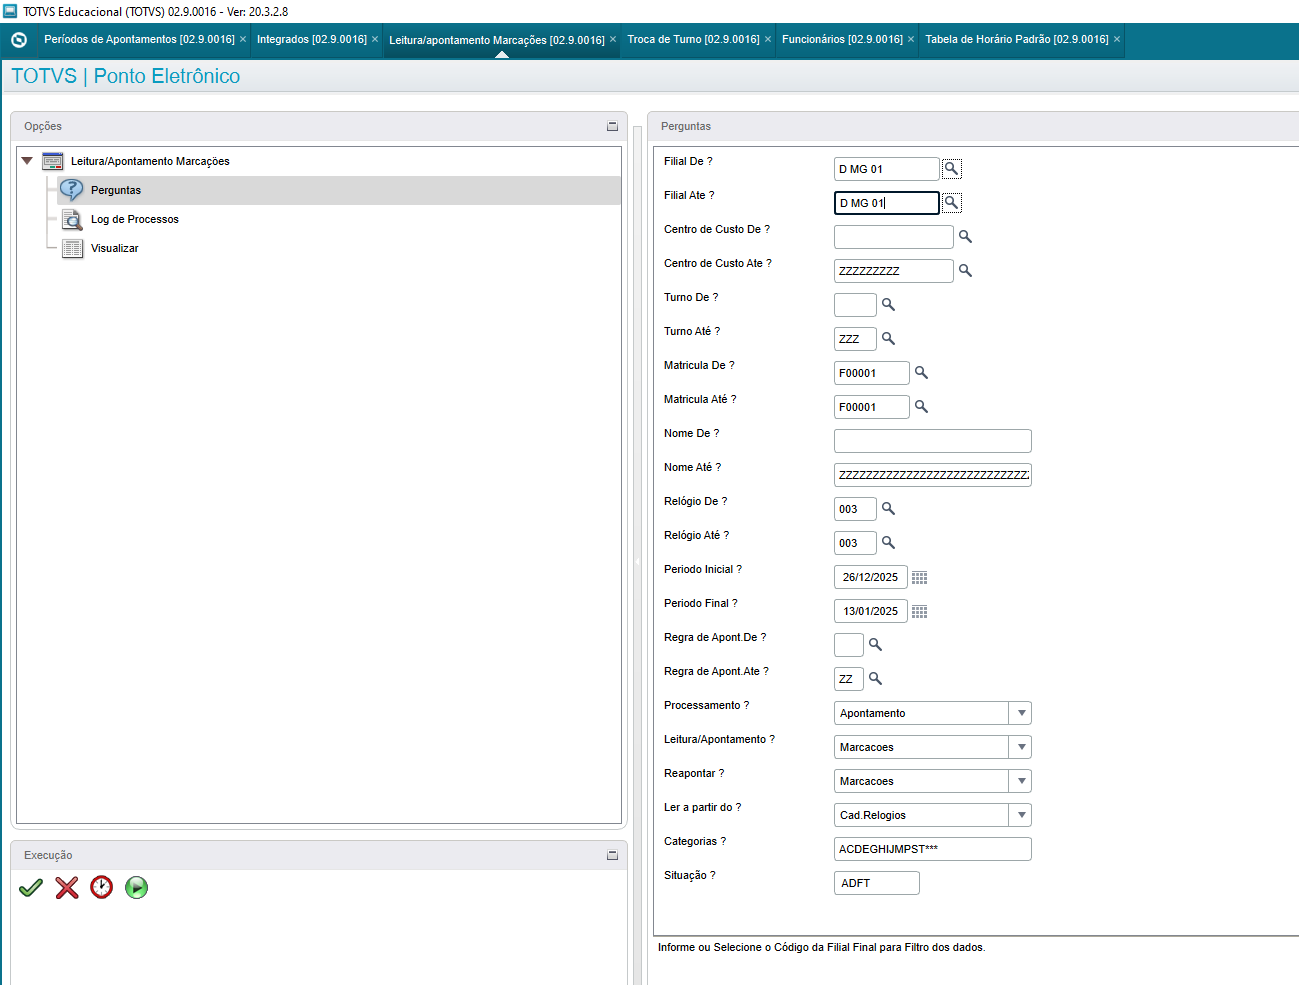
Task: Close the Leitura/apontamento Marcações tab
Action: tap(613, 40)
